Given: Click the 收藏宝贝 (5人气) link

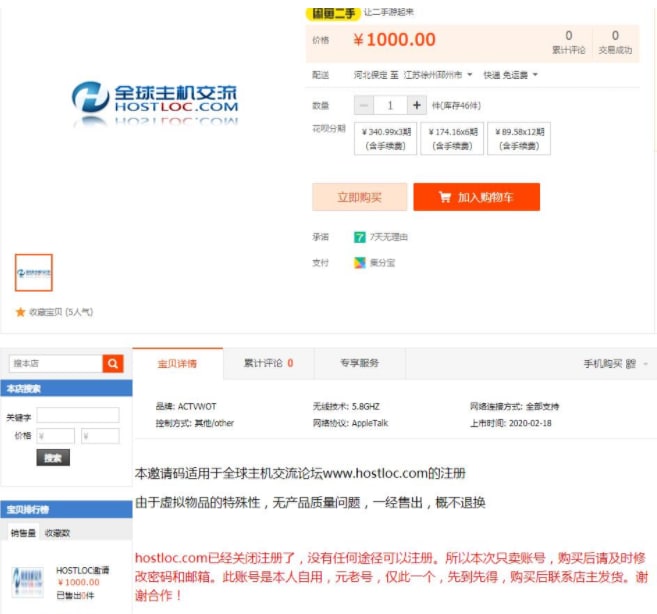Looking at the screenshot, I should 61,312.
